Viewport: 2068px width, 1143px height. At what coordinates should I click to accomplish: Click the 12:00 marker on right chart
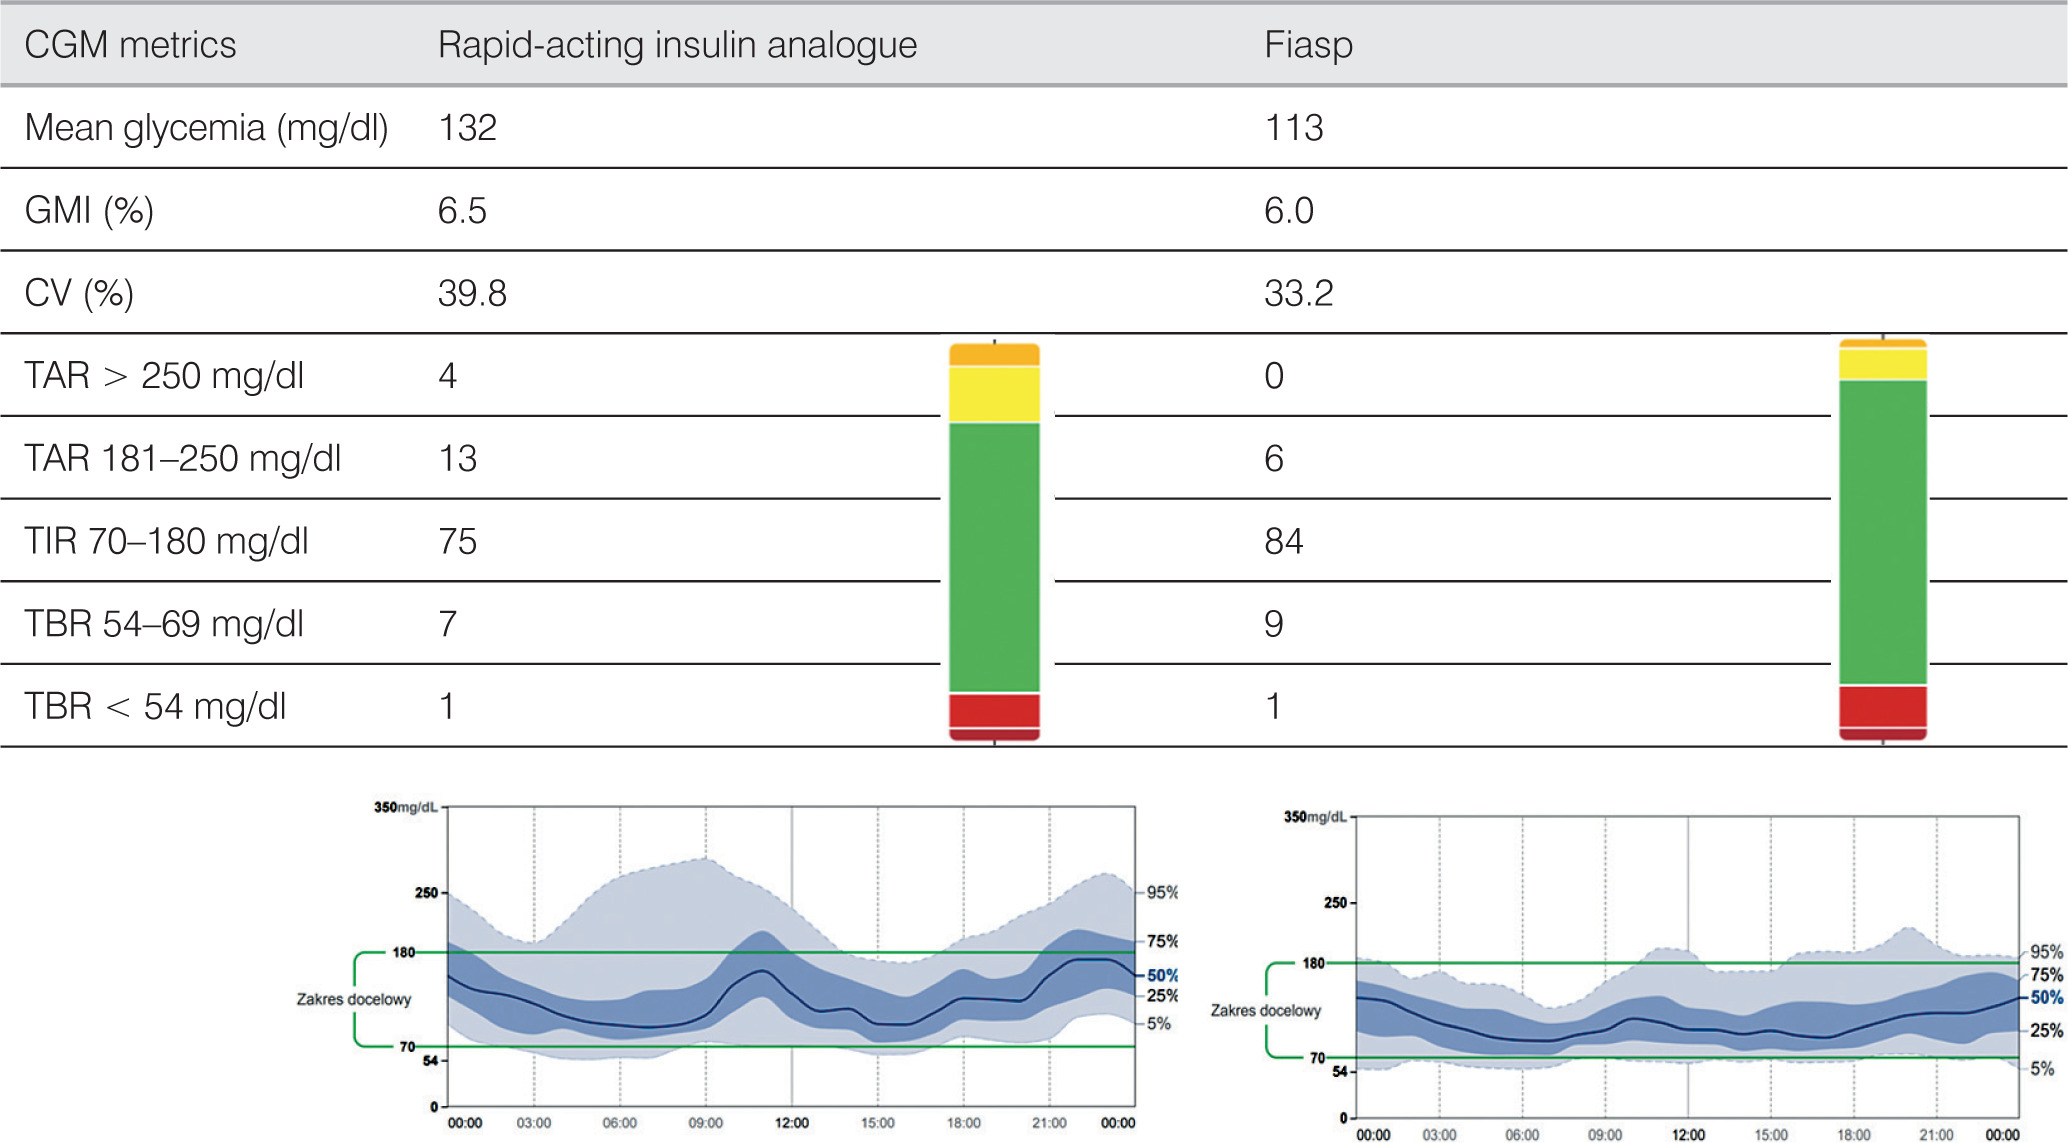click(1688, 1134)
